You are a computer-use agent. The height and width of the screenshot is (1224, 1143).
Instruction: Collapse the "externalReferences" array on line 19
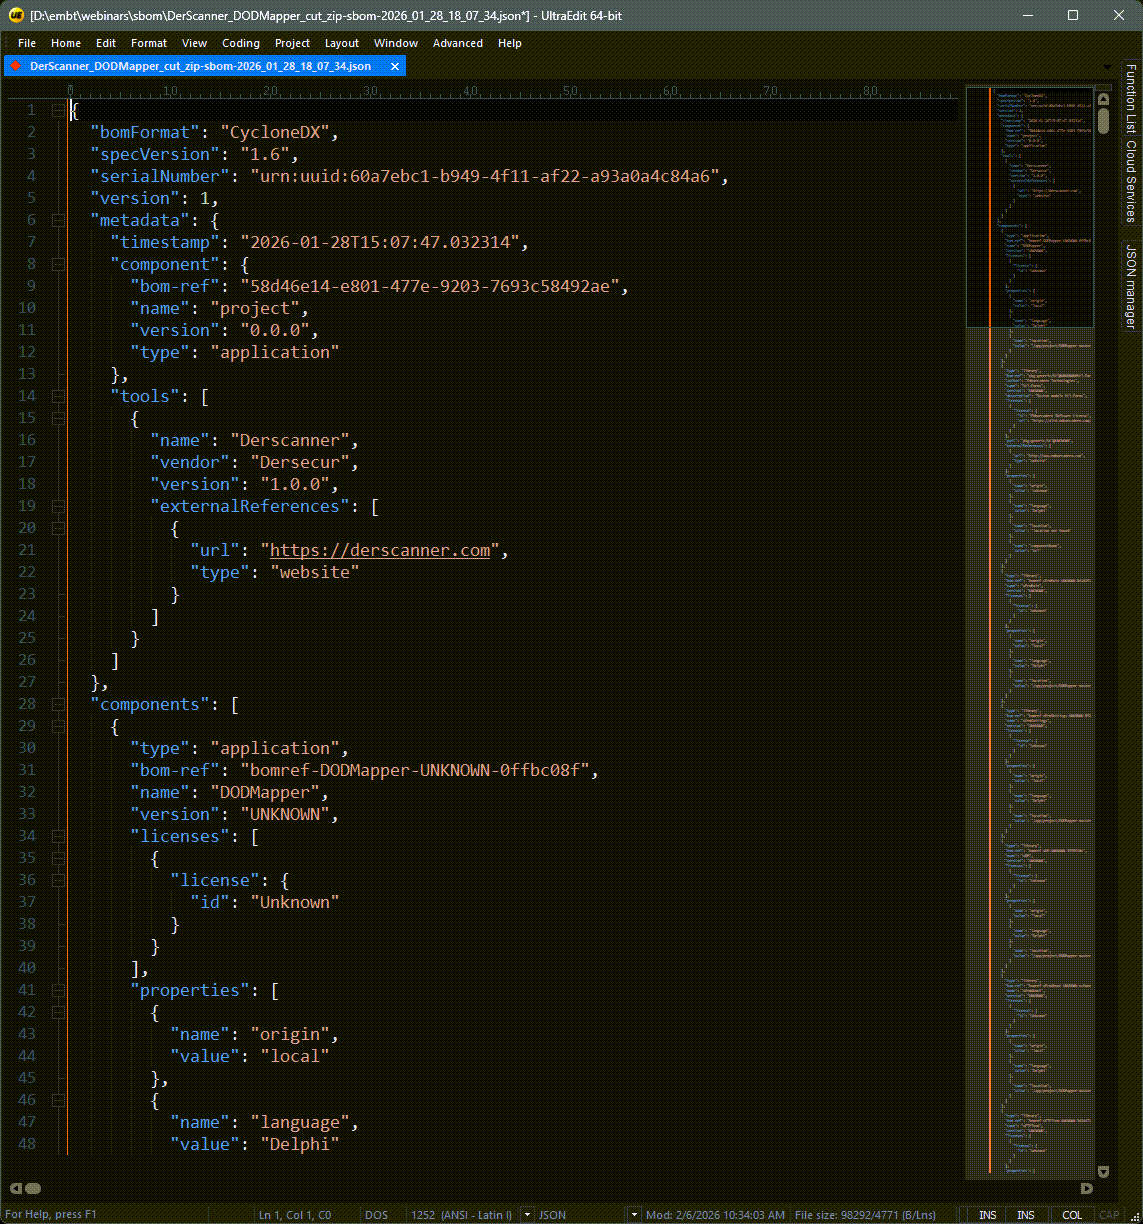click(58, 506)
